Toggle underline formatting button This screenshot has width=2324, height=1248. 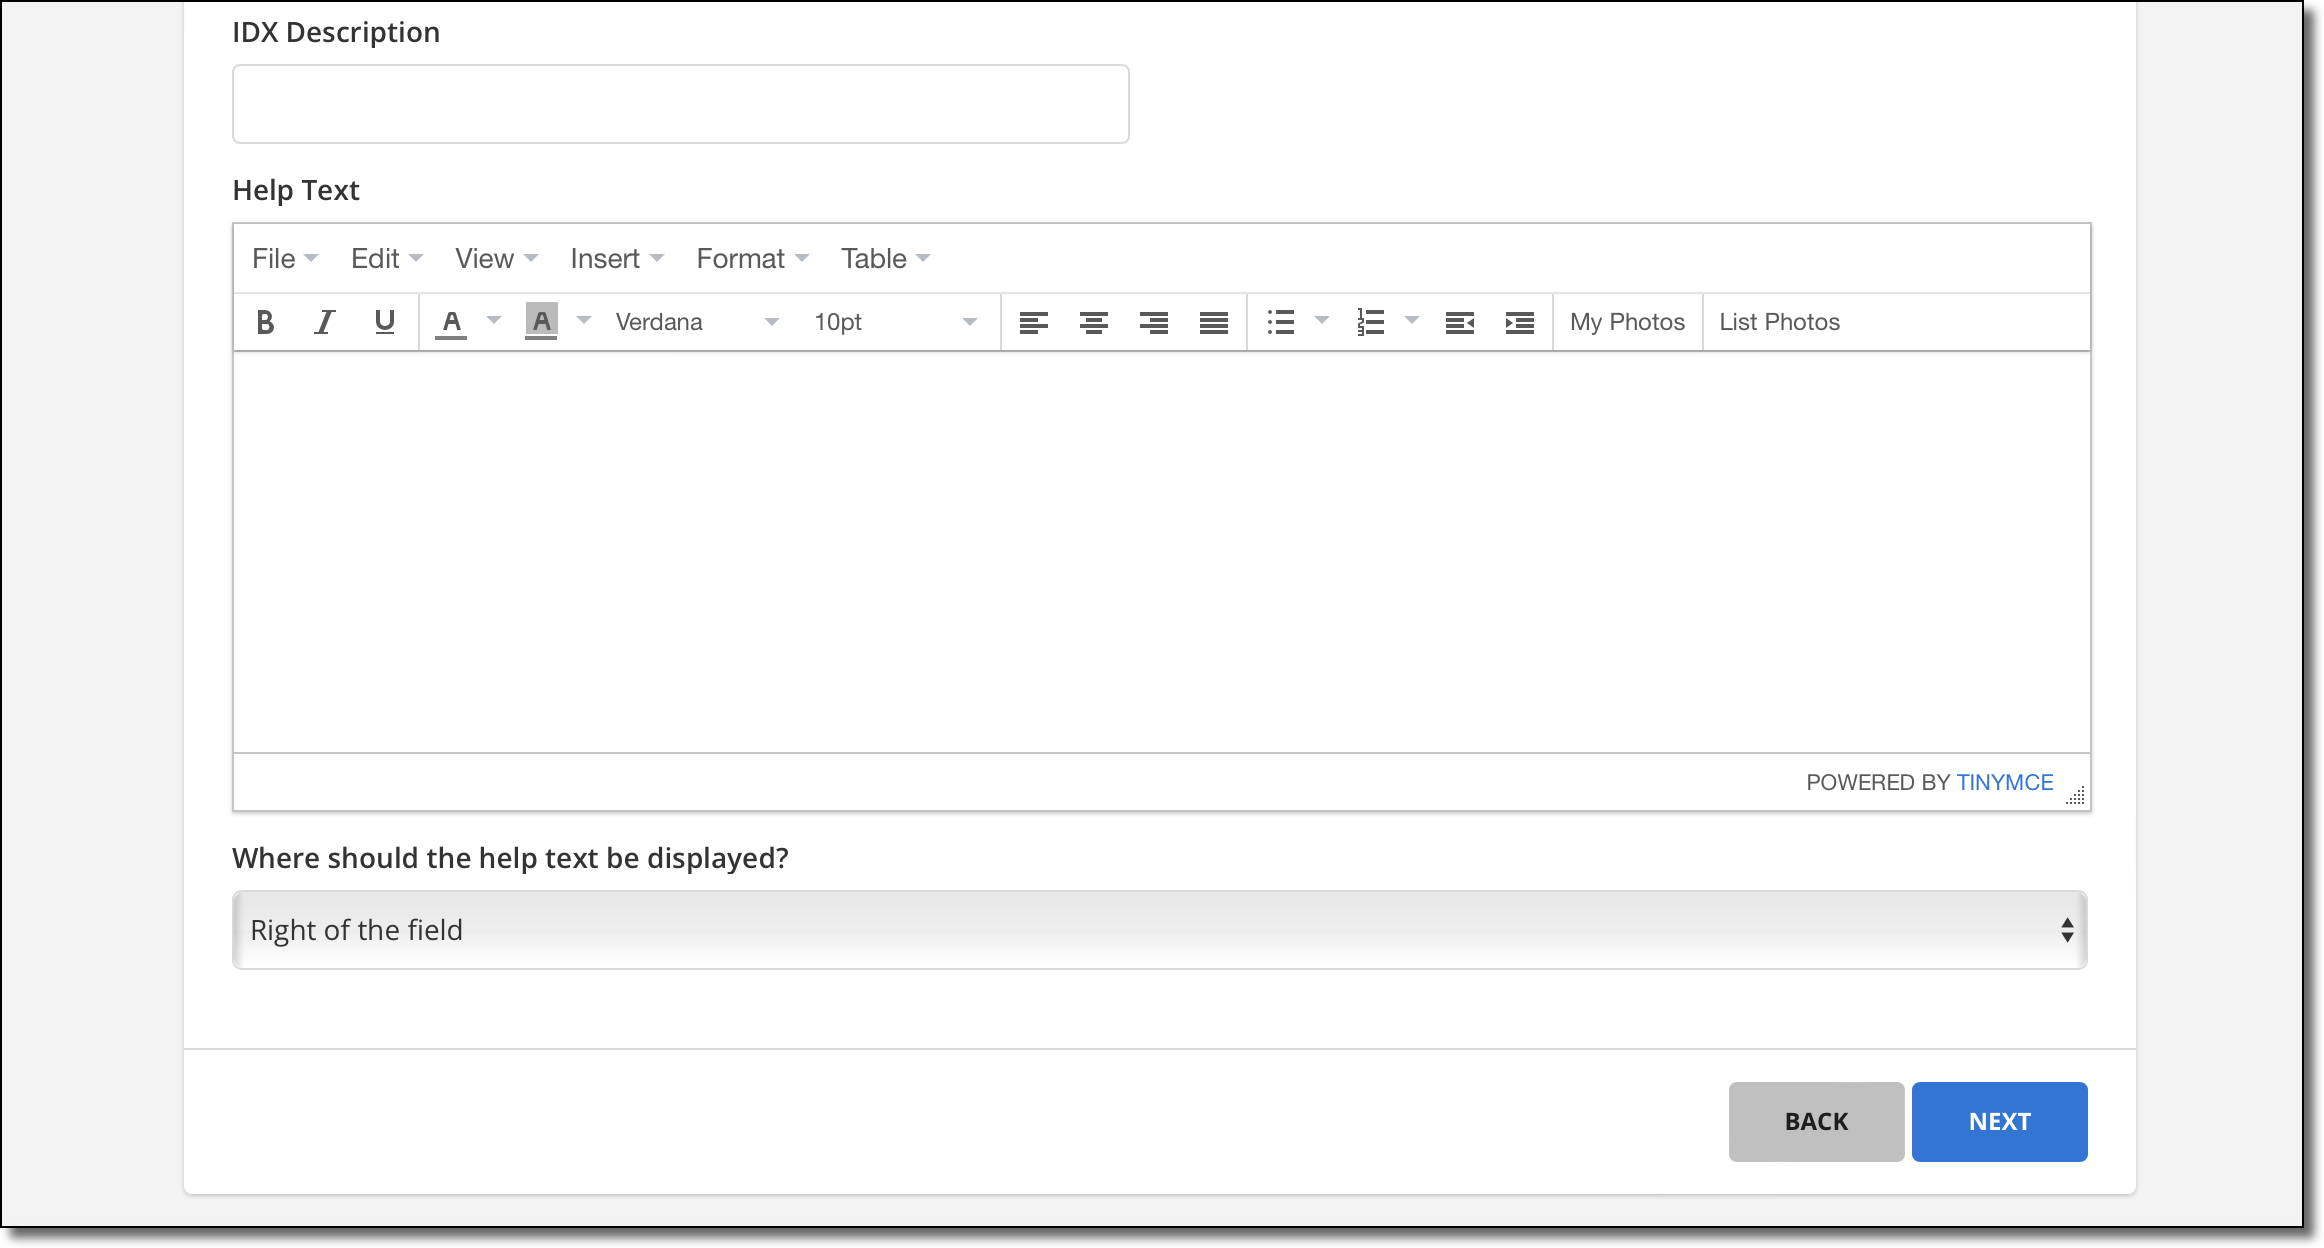pyautogui.click(x=385, y=322)
